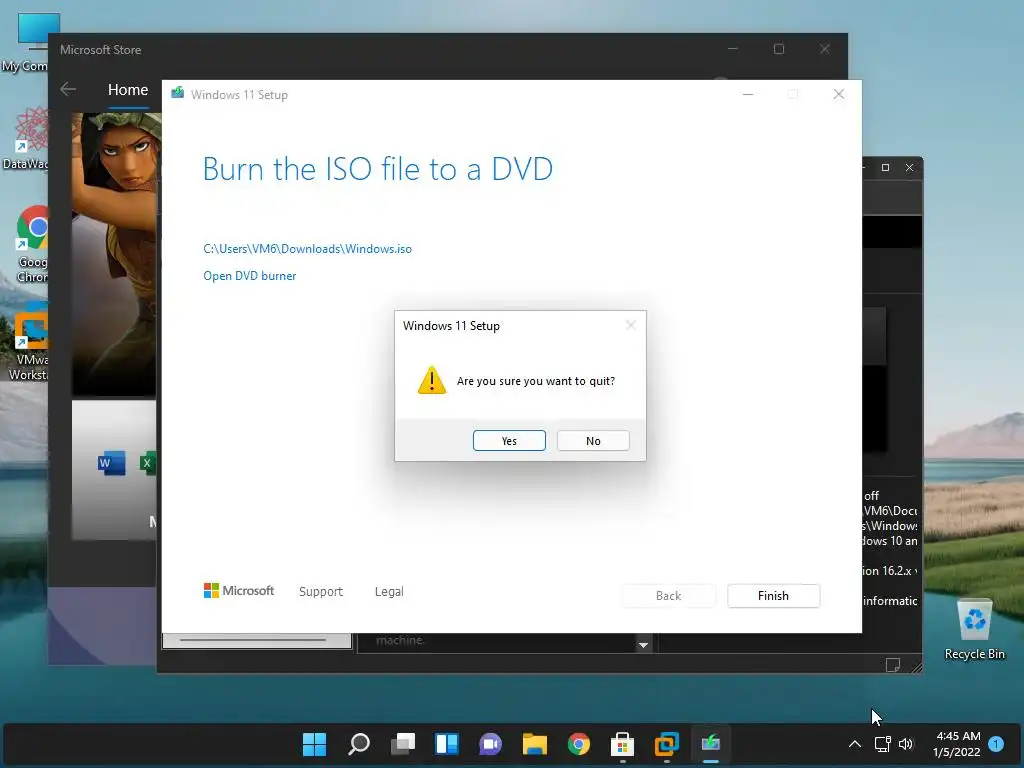Open the featured game artwork in Microsoft Store
Viewport: 1024px width, 768px height.
[x=116, y=255]
